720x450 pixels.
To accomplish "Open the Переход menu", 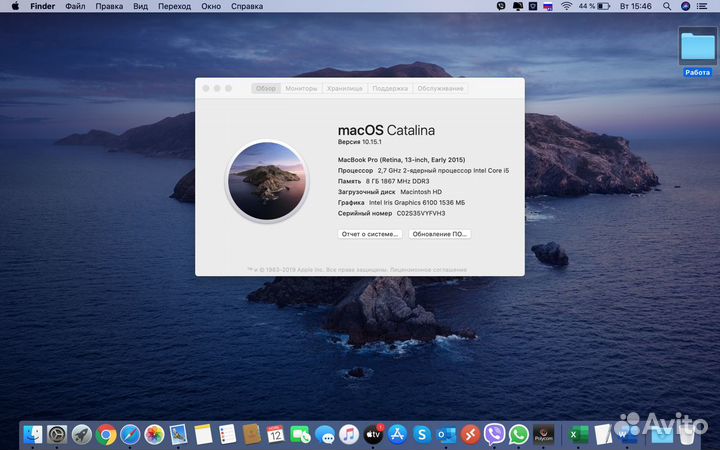I will (x=174, y=6).
